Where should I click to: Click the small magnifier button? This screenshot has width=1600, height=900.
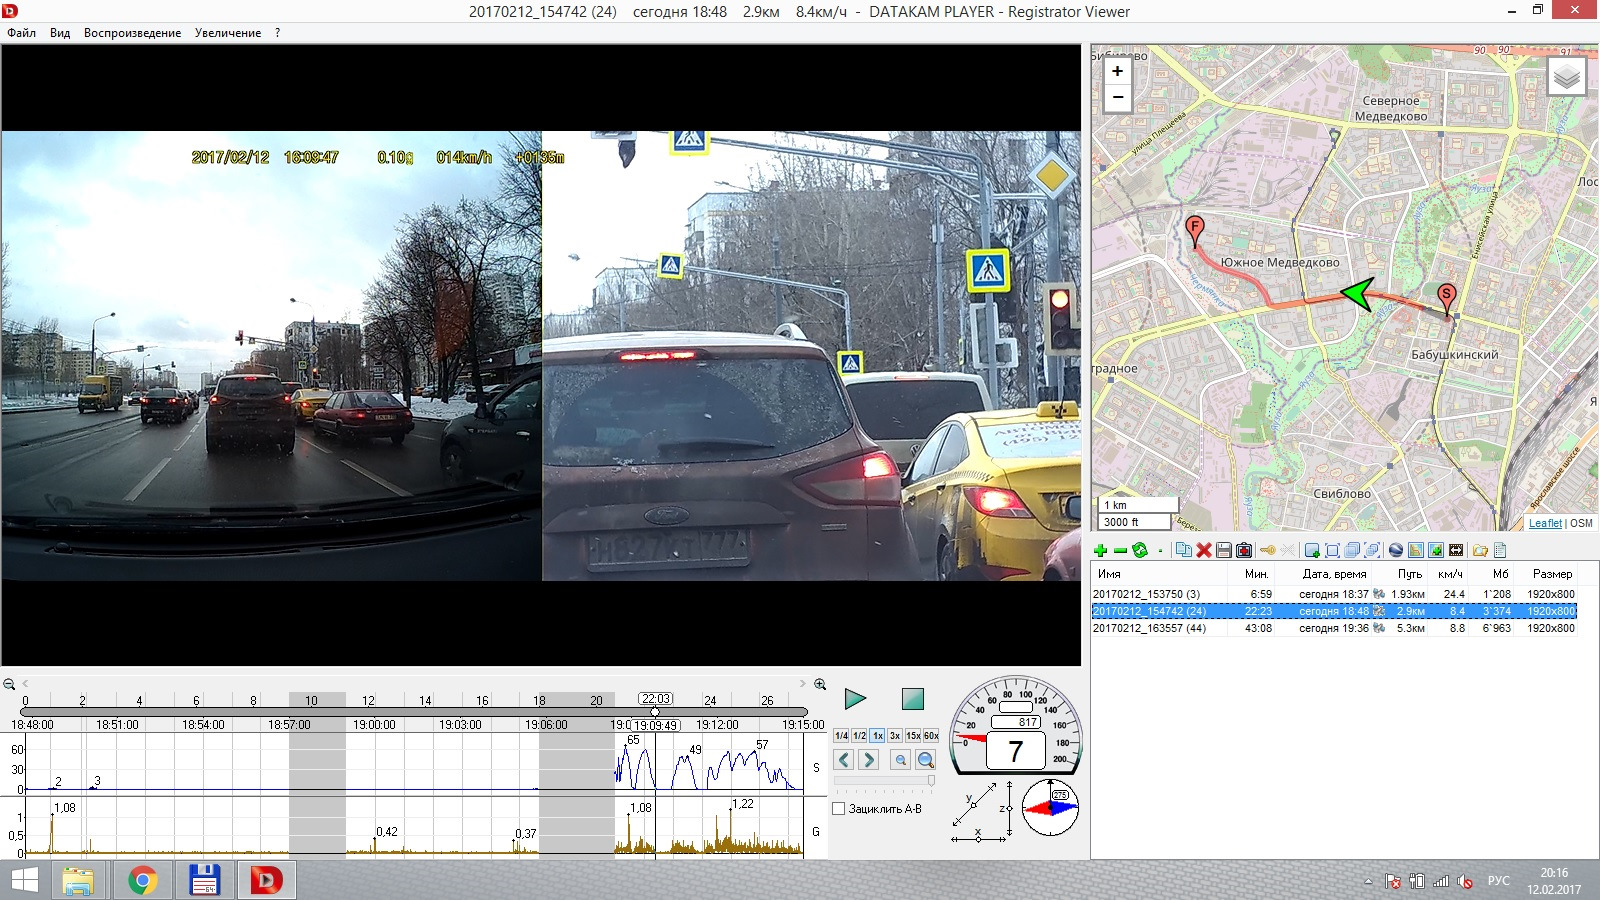click(x=901, y=760)
